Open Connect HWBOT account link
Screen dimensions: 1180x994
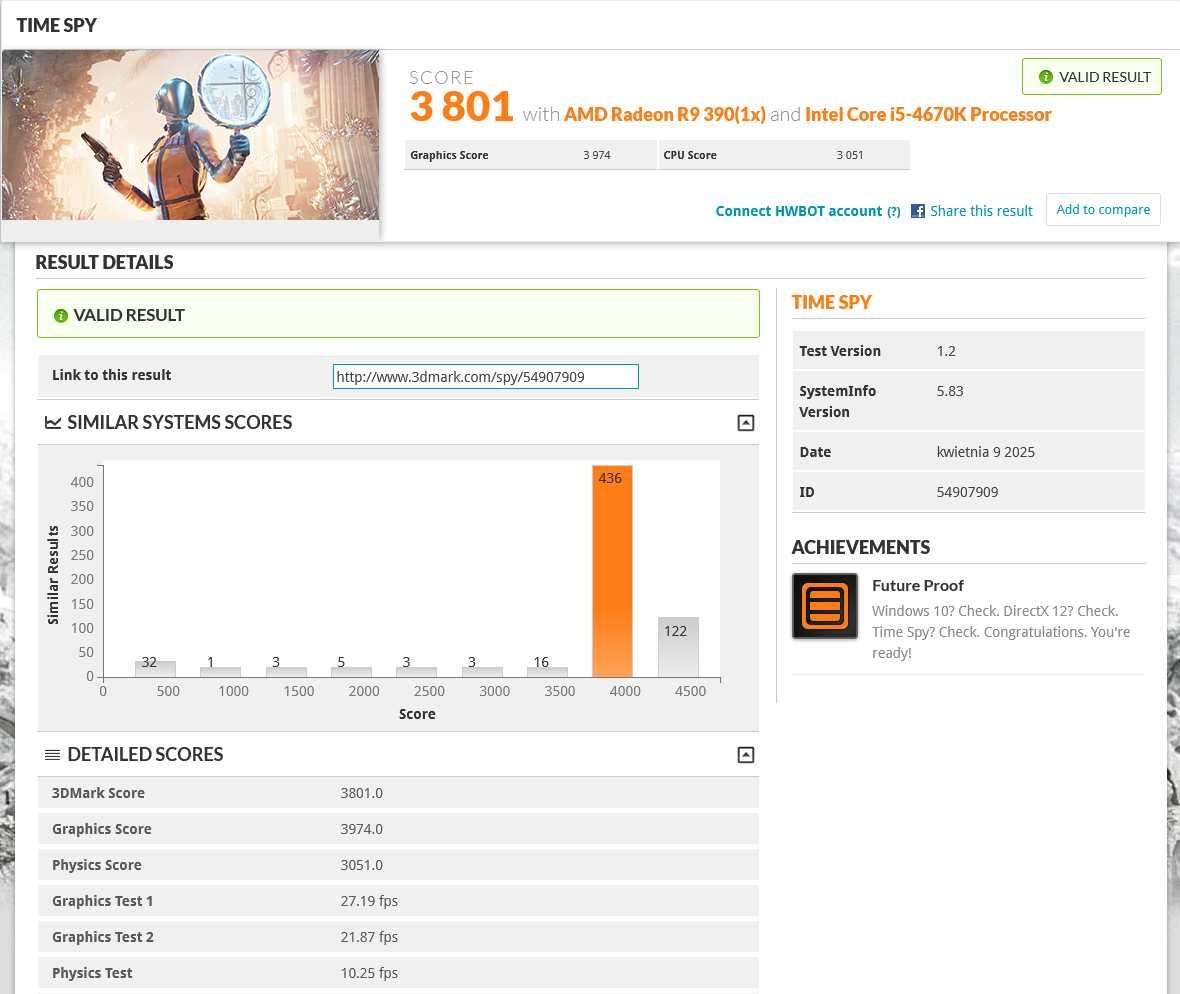click(x=798, y=211)
